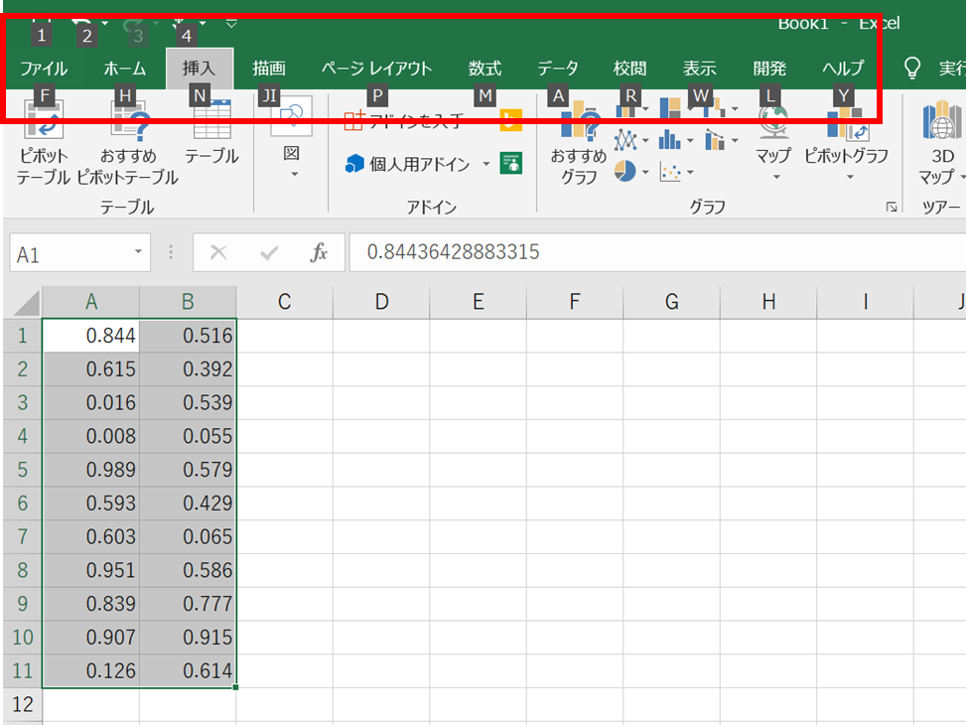Screen dimensions: 966x725
Task: Select the Insert (挿入) tab
Action: [199, 68]
